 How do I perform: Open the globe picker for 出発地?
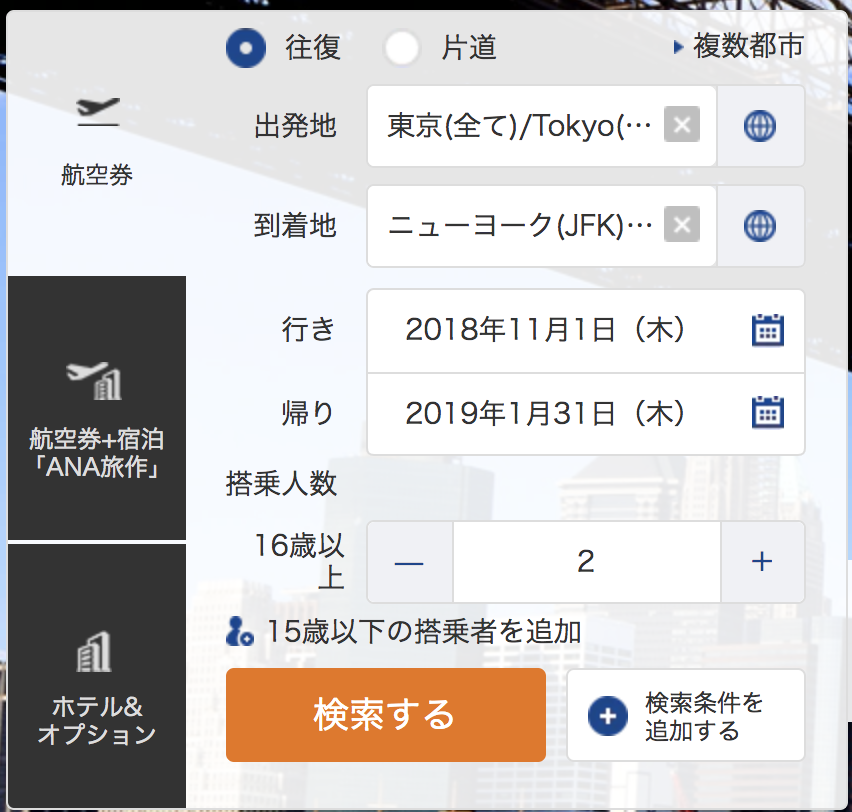pyautogui.click(x=760, y=126)
